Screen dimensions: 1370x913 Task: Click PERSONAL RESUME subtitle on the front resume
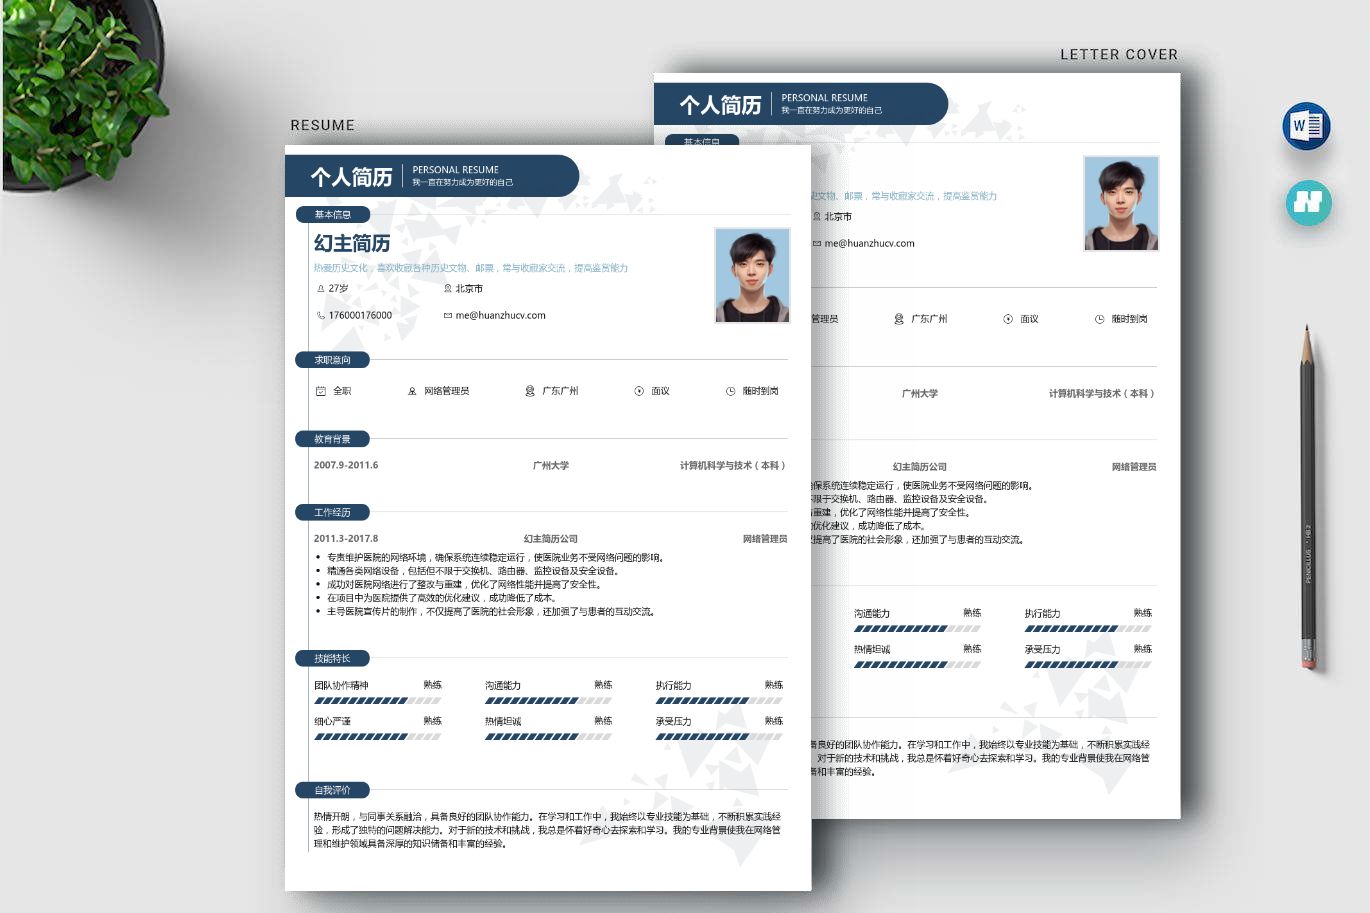(456, 170)
